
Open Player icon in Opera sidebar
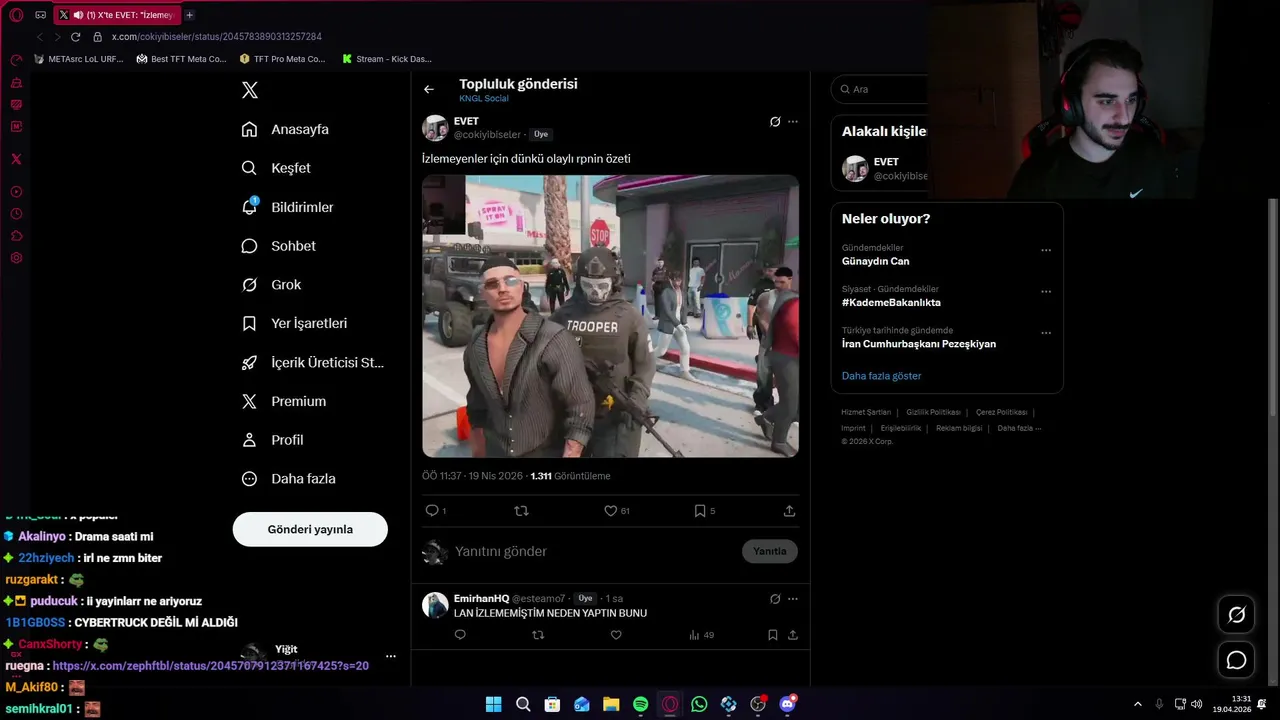[x=16, y=192]
